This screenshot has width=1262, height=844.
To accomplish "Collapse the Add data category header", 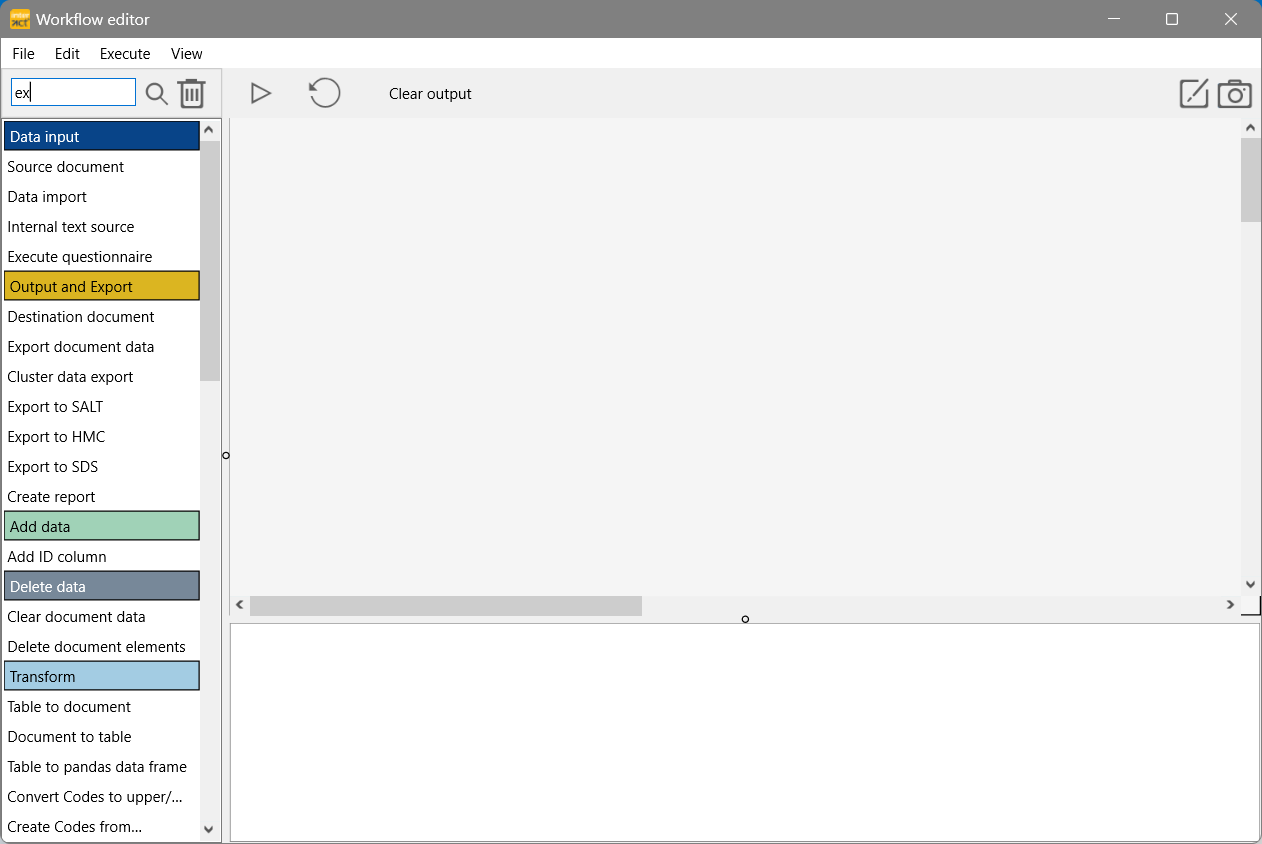I will tap(102, 526).
